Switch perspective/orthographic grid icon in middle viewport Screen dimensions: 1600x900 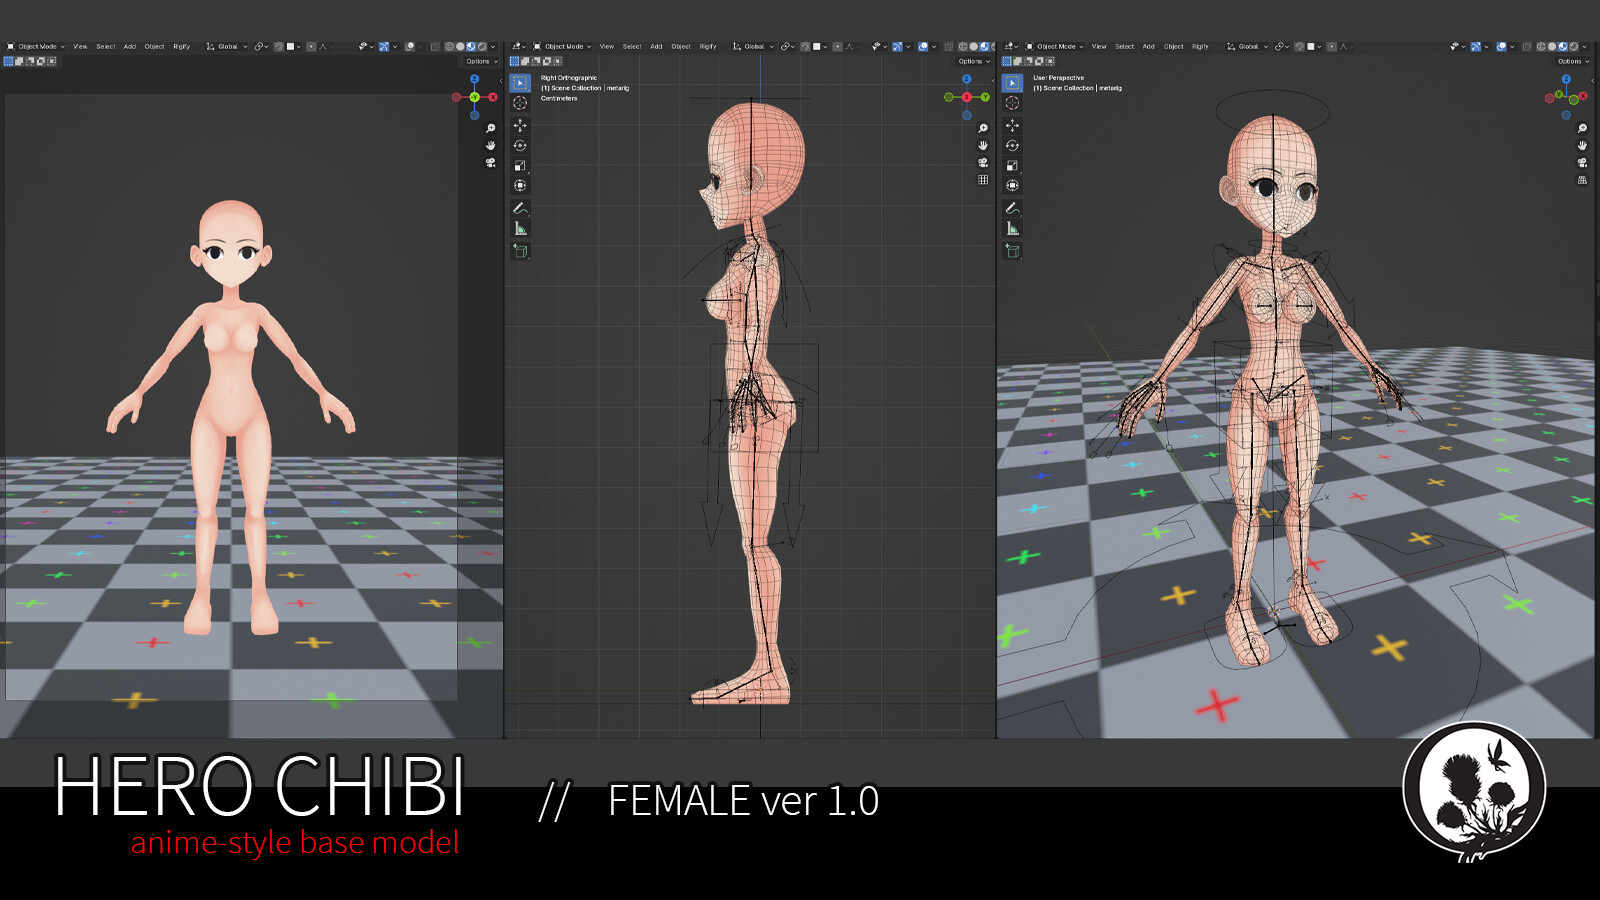point(983,180)
